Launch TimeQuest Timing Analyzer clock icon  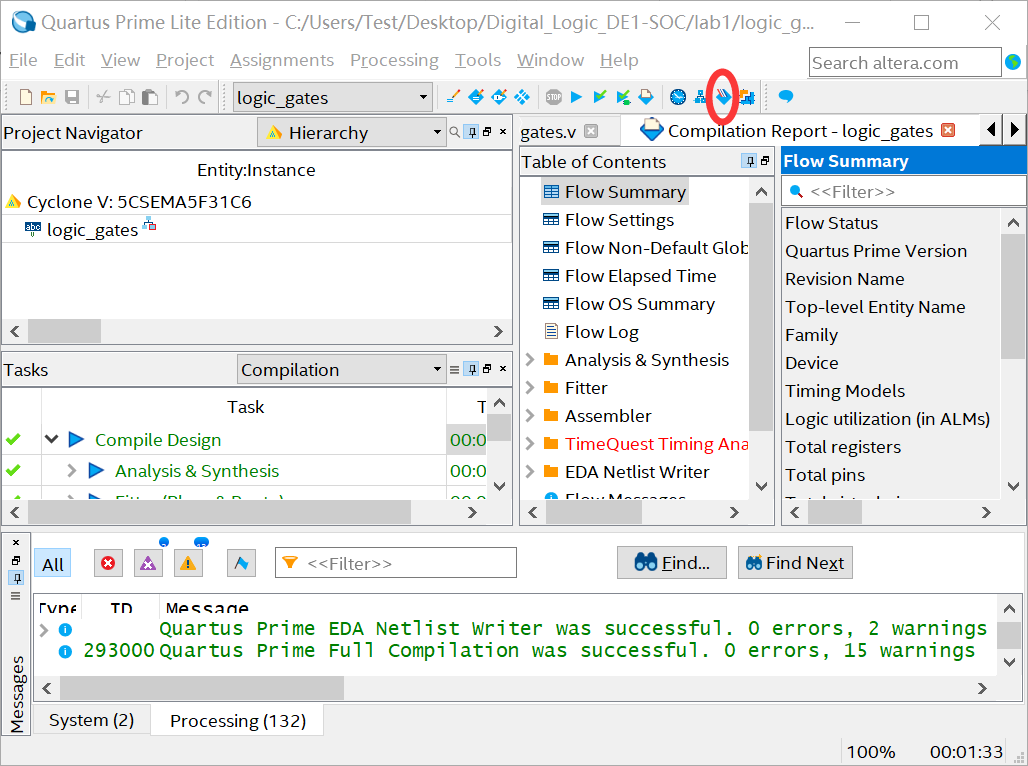[x=678, y=97]
